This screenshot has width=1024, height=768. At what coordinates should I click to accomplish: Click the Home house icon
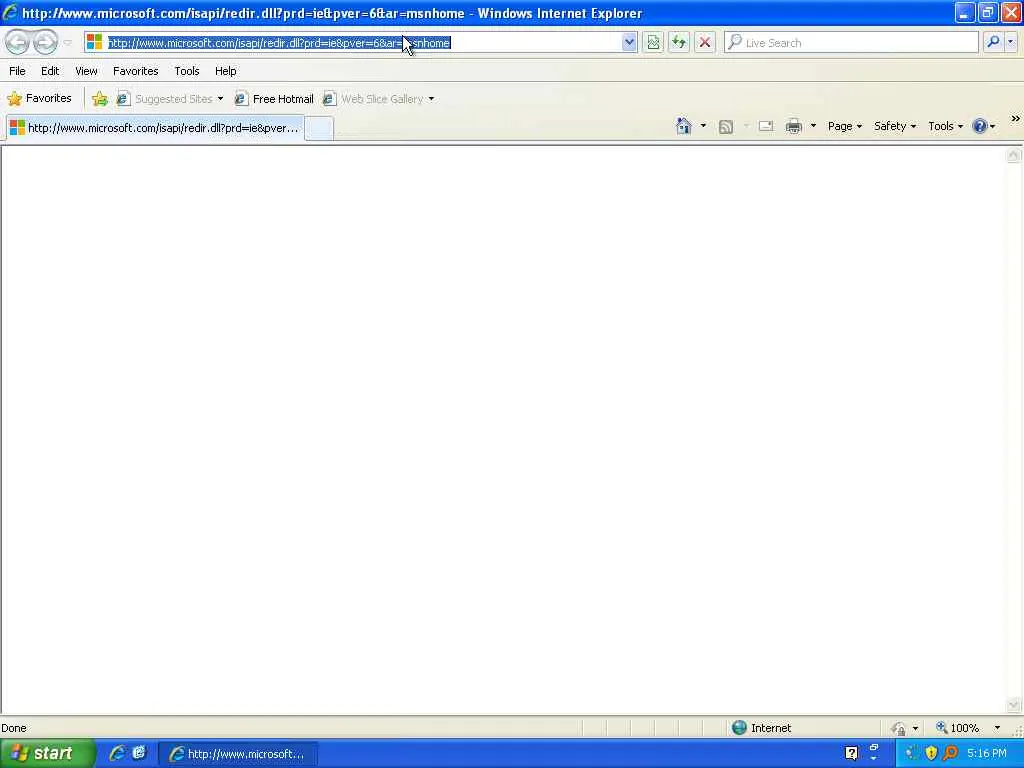684,126
